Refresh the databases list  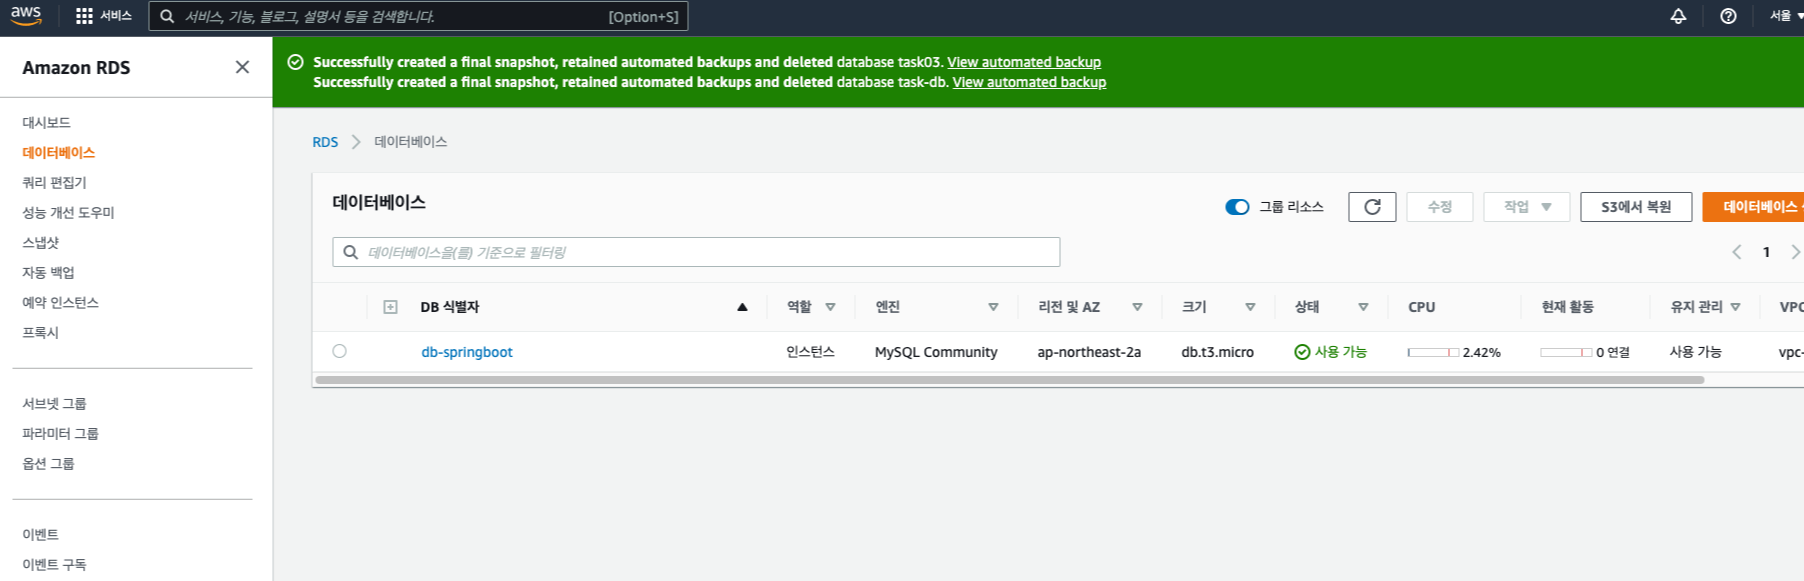click(1372, 207)
